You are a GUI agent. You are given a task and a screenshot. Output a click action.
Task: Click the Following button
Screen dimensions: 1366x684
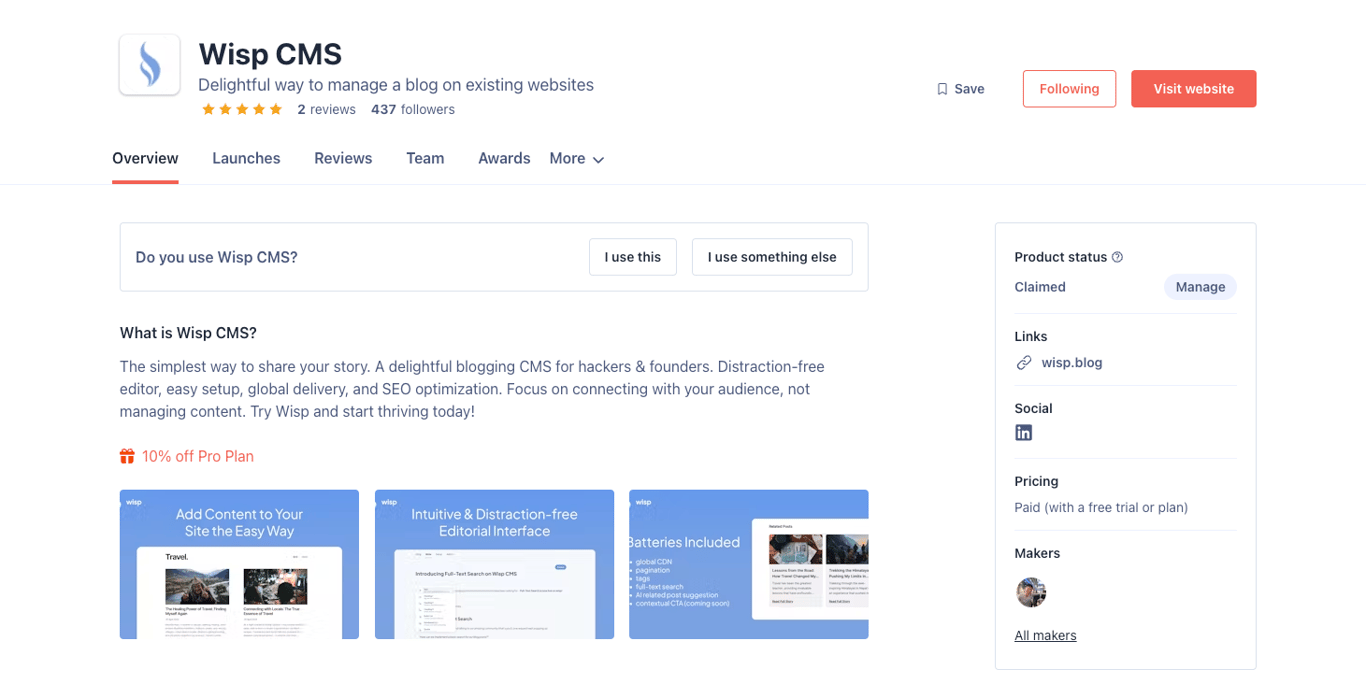pyautogui.click(x=1069, y=89)
